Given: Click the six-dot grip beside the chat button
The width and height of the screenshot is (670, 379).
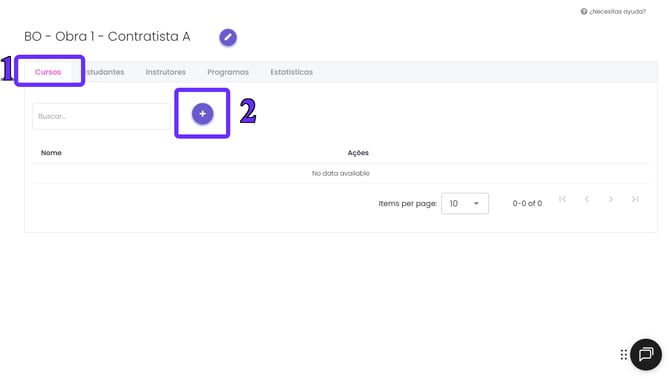Looking at the screenshot, I should tap(623, 354).
